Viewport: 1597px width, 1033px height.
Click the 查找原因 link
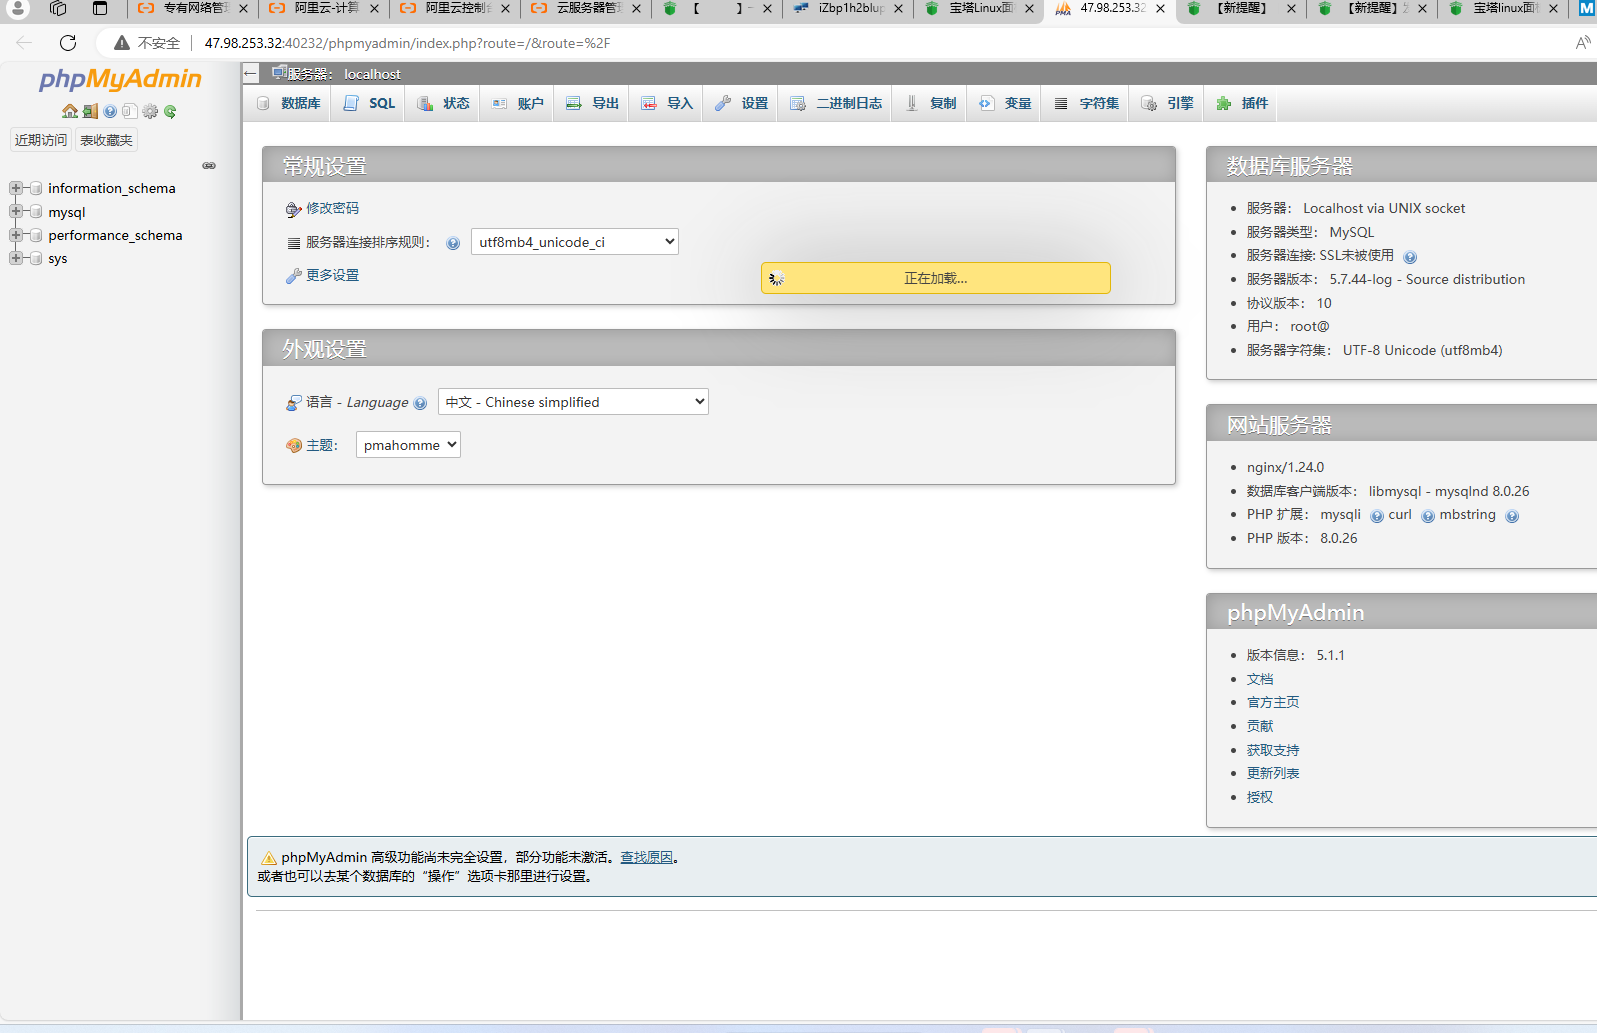pyautogui.click(x=646, y=857)
